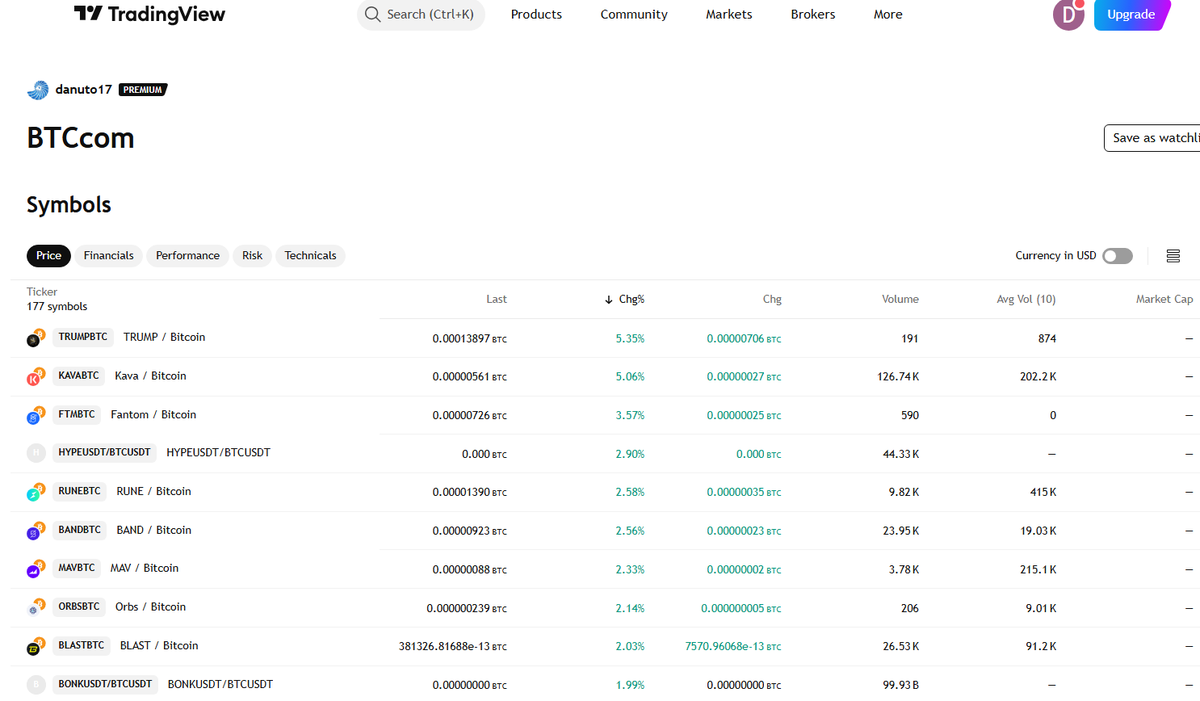This screenshot has width=1200, height=701.
Task: Sort by the Chg% column header
Action: 632,299
